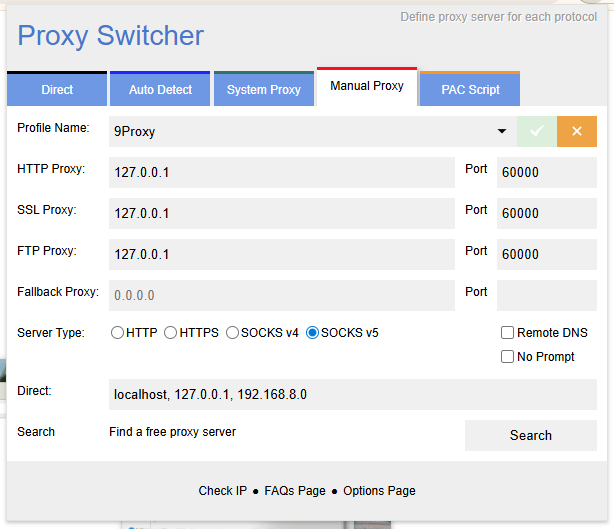Click the HTTP Proxy address field

pos(281,172)
